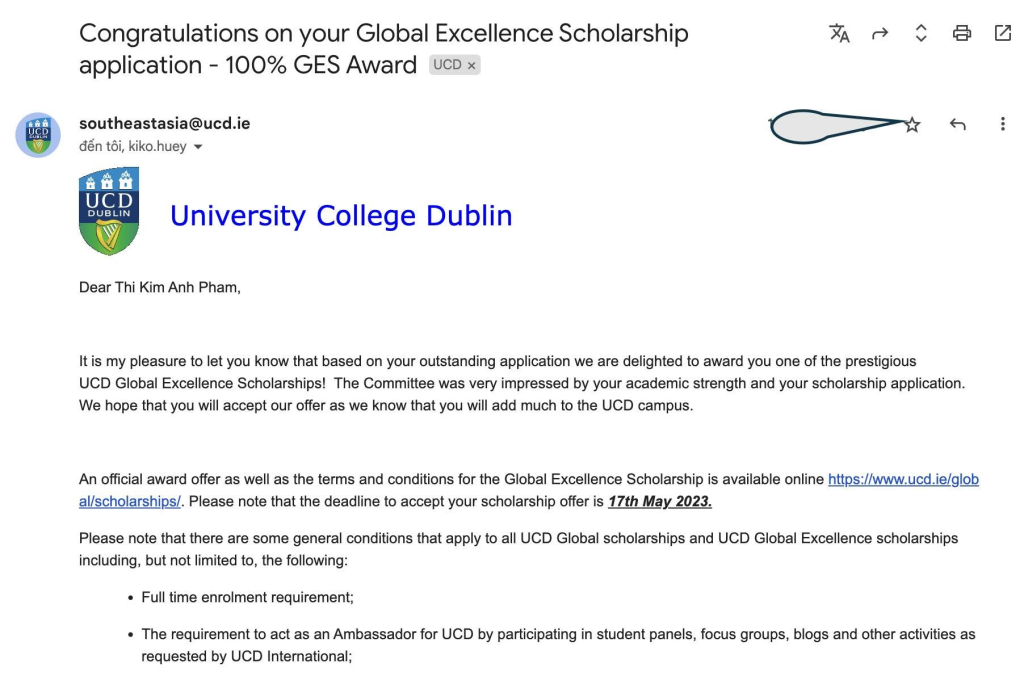Screen dimensions: 1024x680
Task: Open the ucd.ie global scholarships link
Action: [x=529, y=490]
